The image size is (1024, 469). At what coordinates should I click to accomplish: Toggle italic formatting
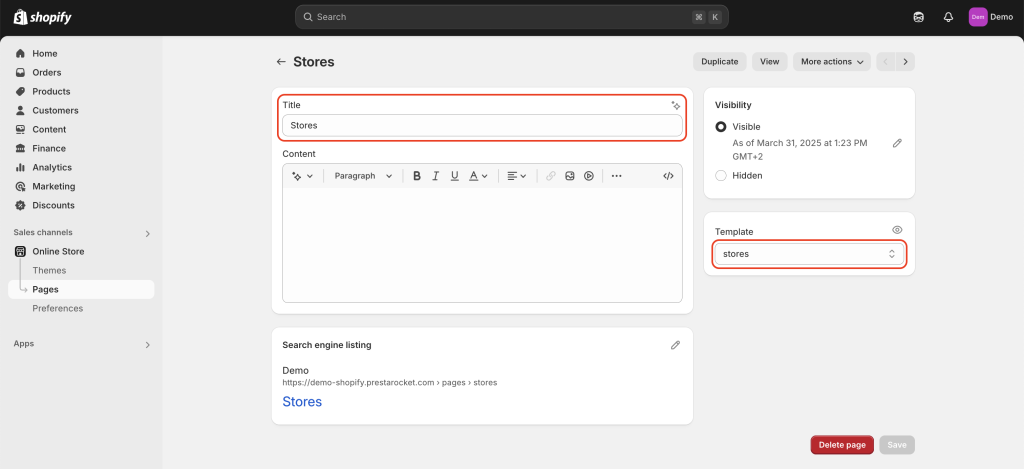pyautogui.click(x=436, y=176)
